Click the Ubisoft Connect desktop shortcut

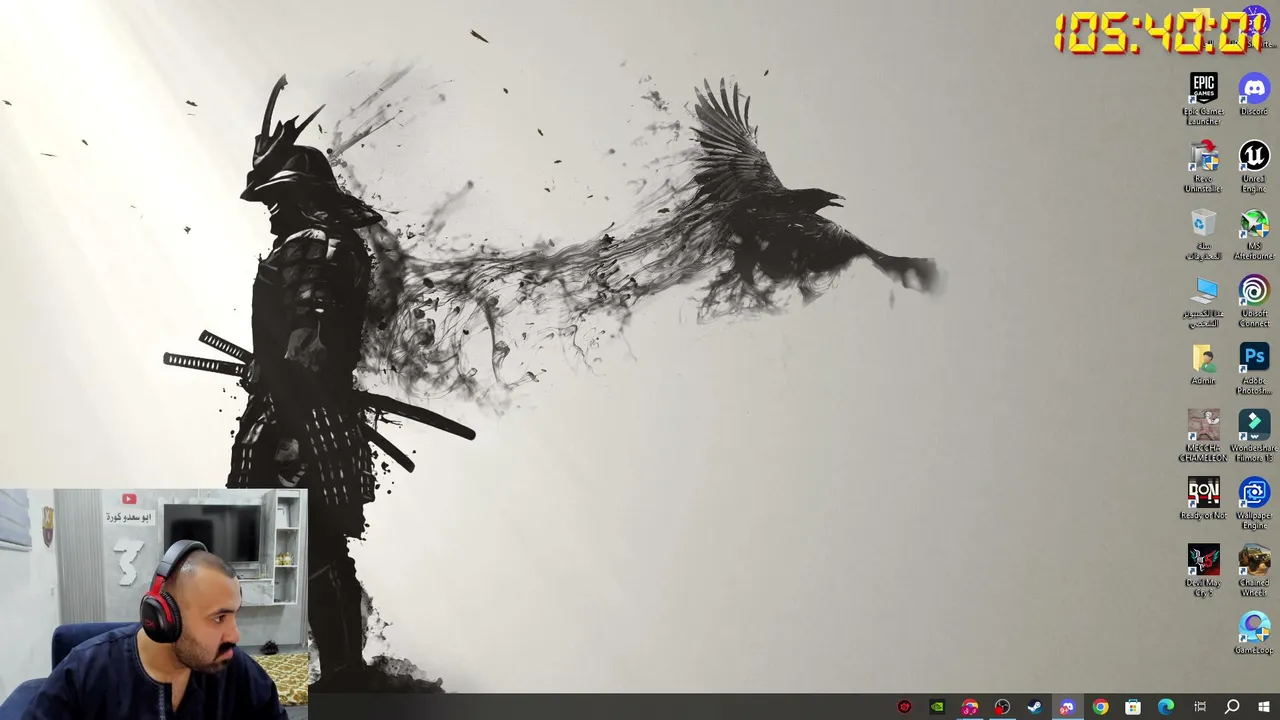point(1254,302)
